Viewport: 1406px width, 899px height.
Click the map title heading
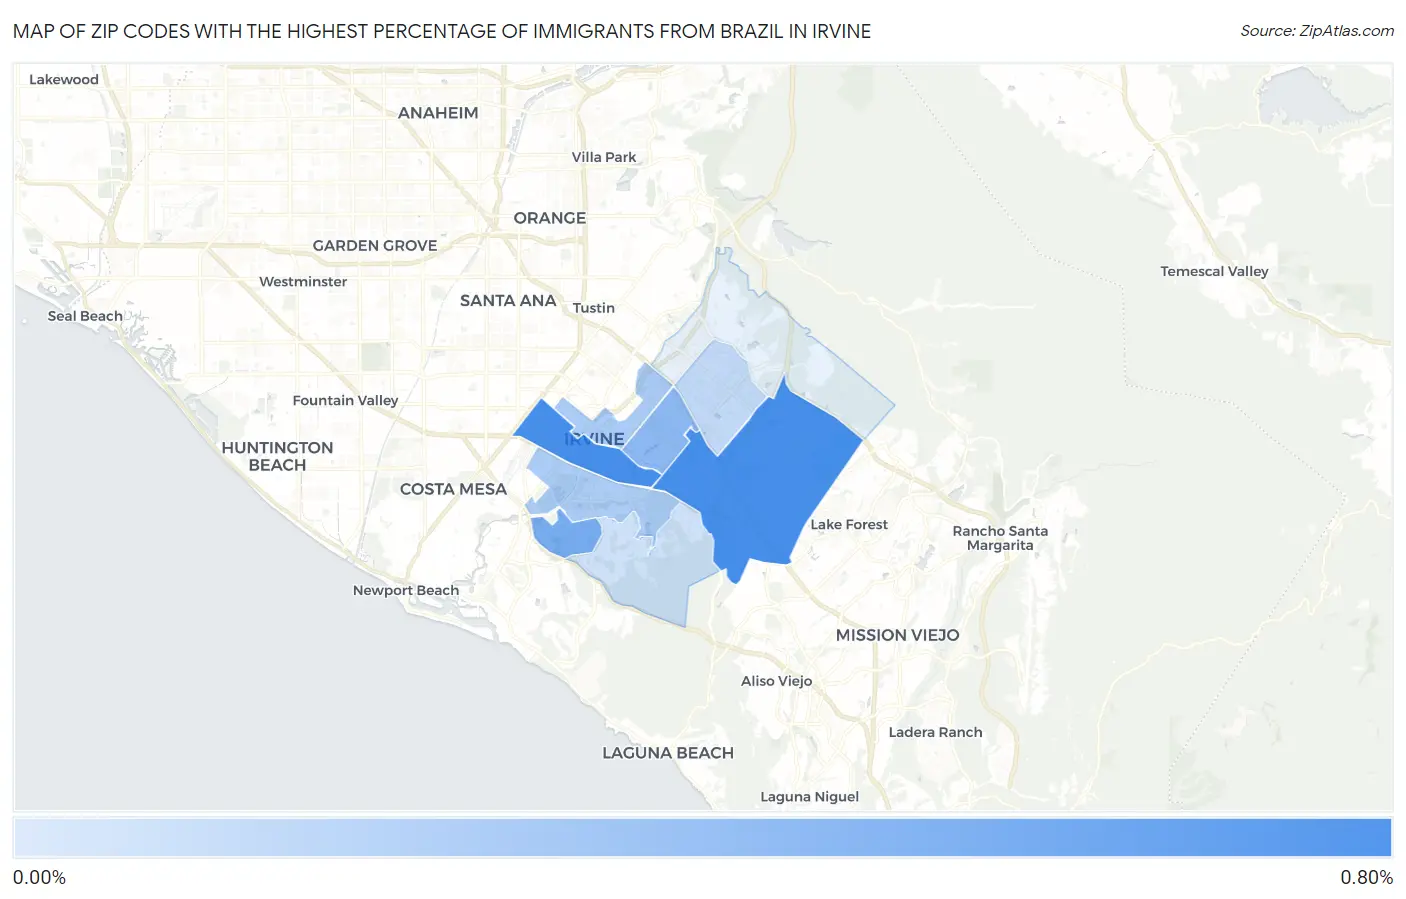pos(442,31)
